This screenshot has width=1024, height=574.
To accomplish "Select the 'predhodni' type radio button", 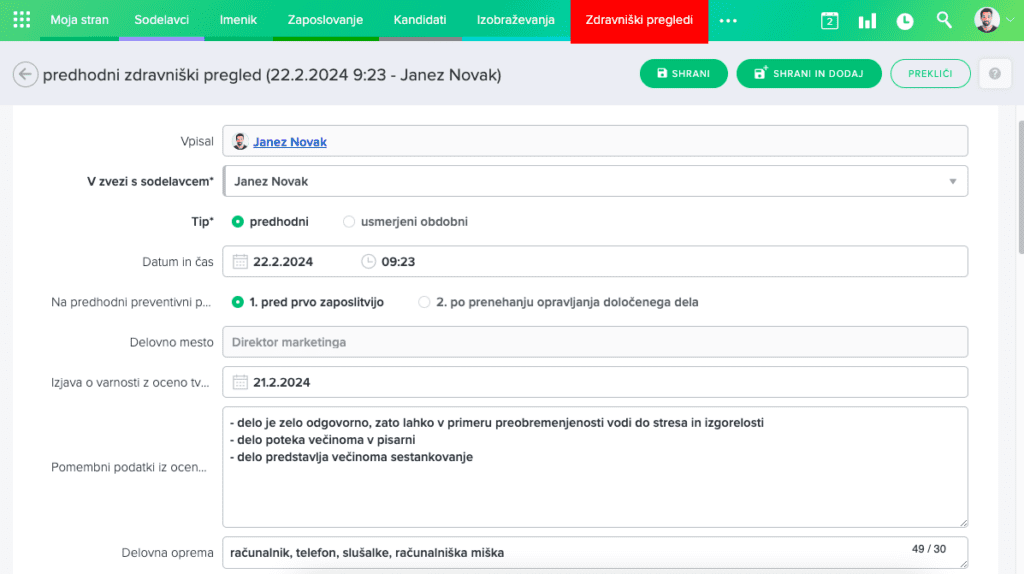I will tap(238, 222).
